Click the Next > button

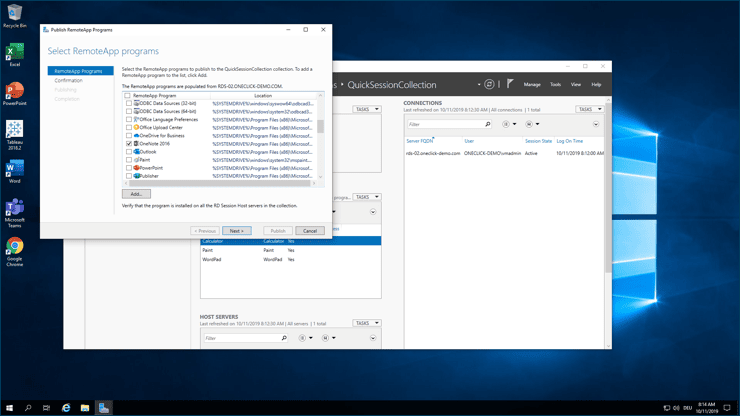pyautogui.click(x=237, y=231)
